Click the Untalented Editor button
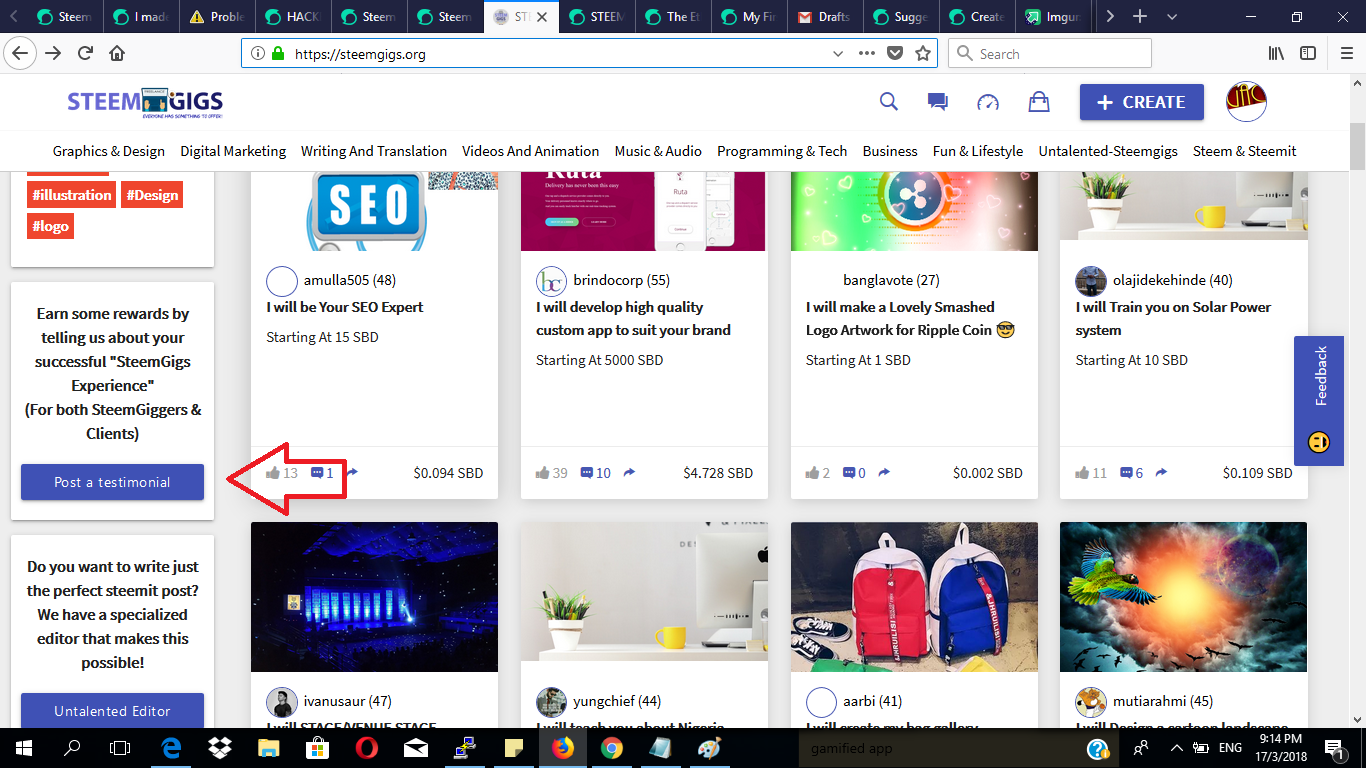This screenshot has height=768, width=1366. coord(112,711)
